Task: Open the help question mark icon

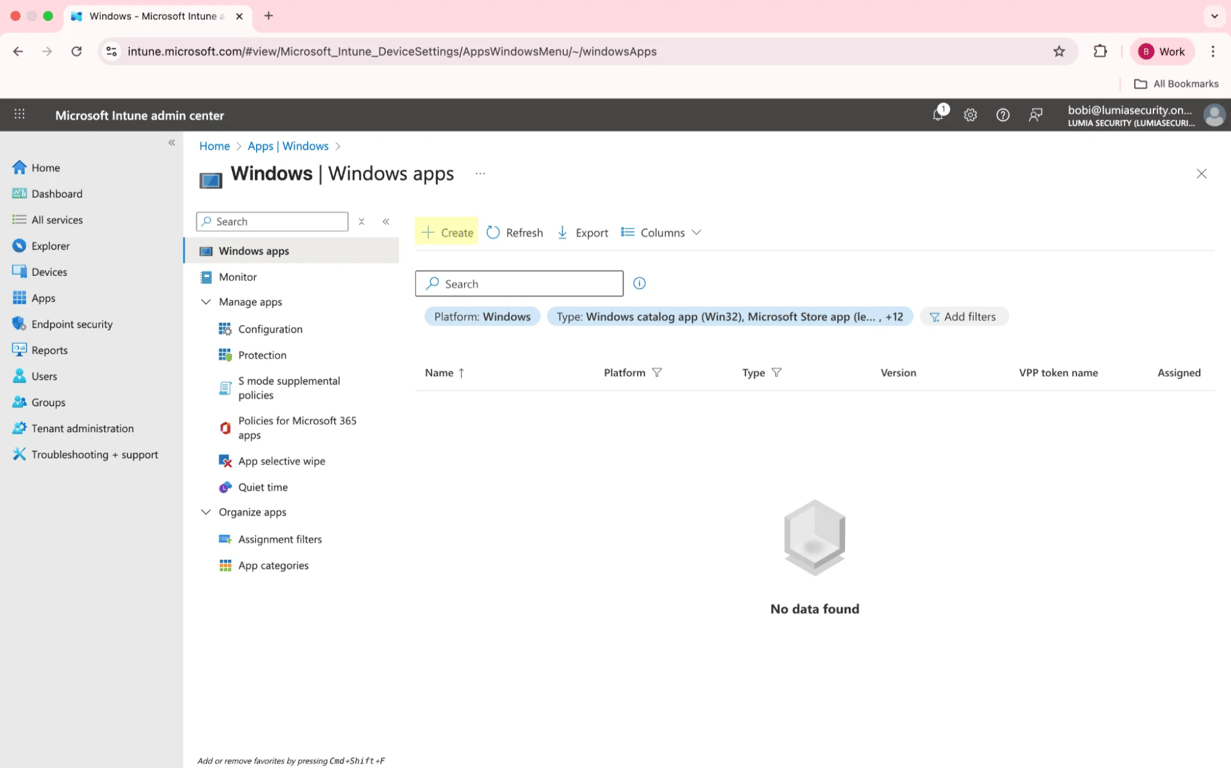Action: click(x=1003, y=115)
